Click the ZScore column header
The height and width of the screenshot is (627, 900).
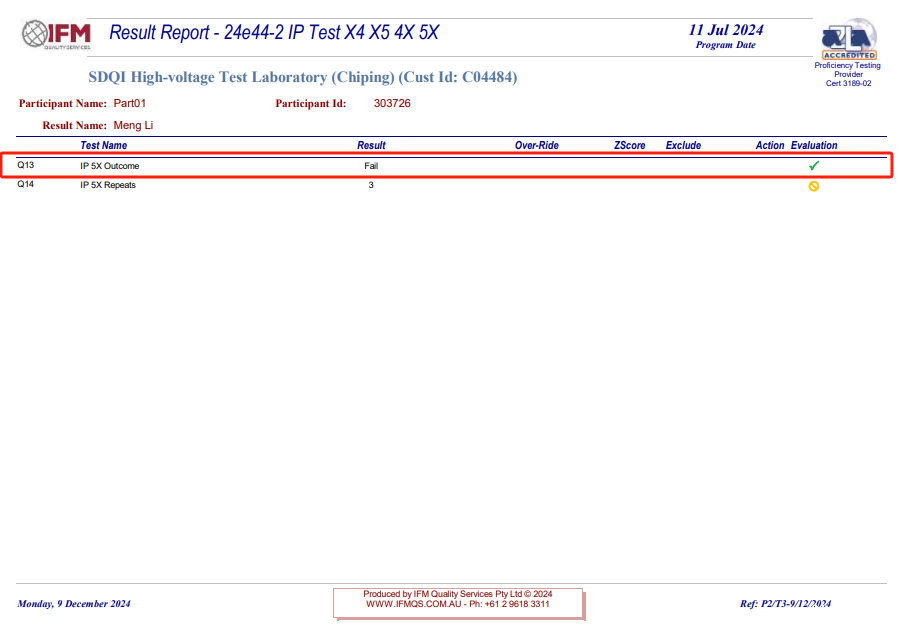click(x=630, y=146)
